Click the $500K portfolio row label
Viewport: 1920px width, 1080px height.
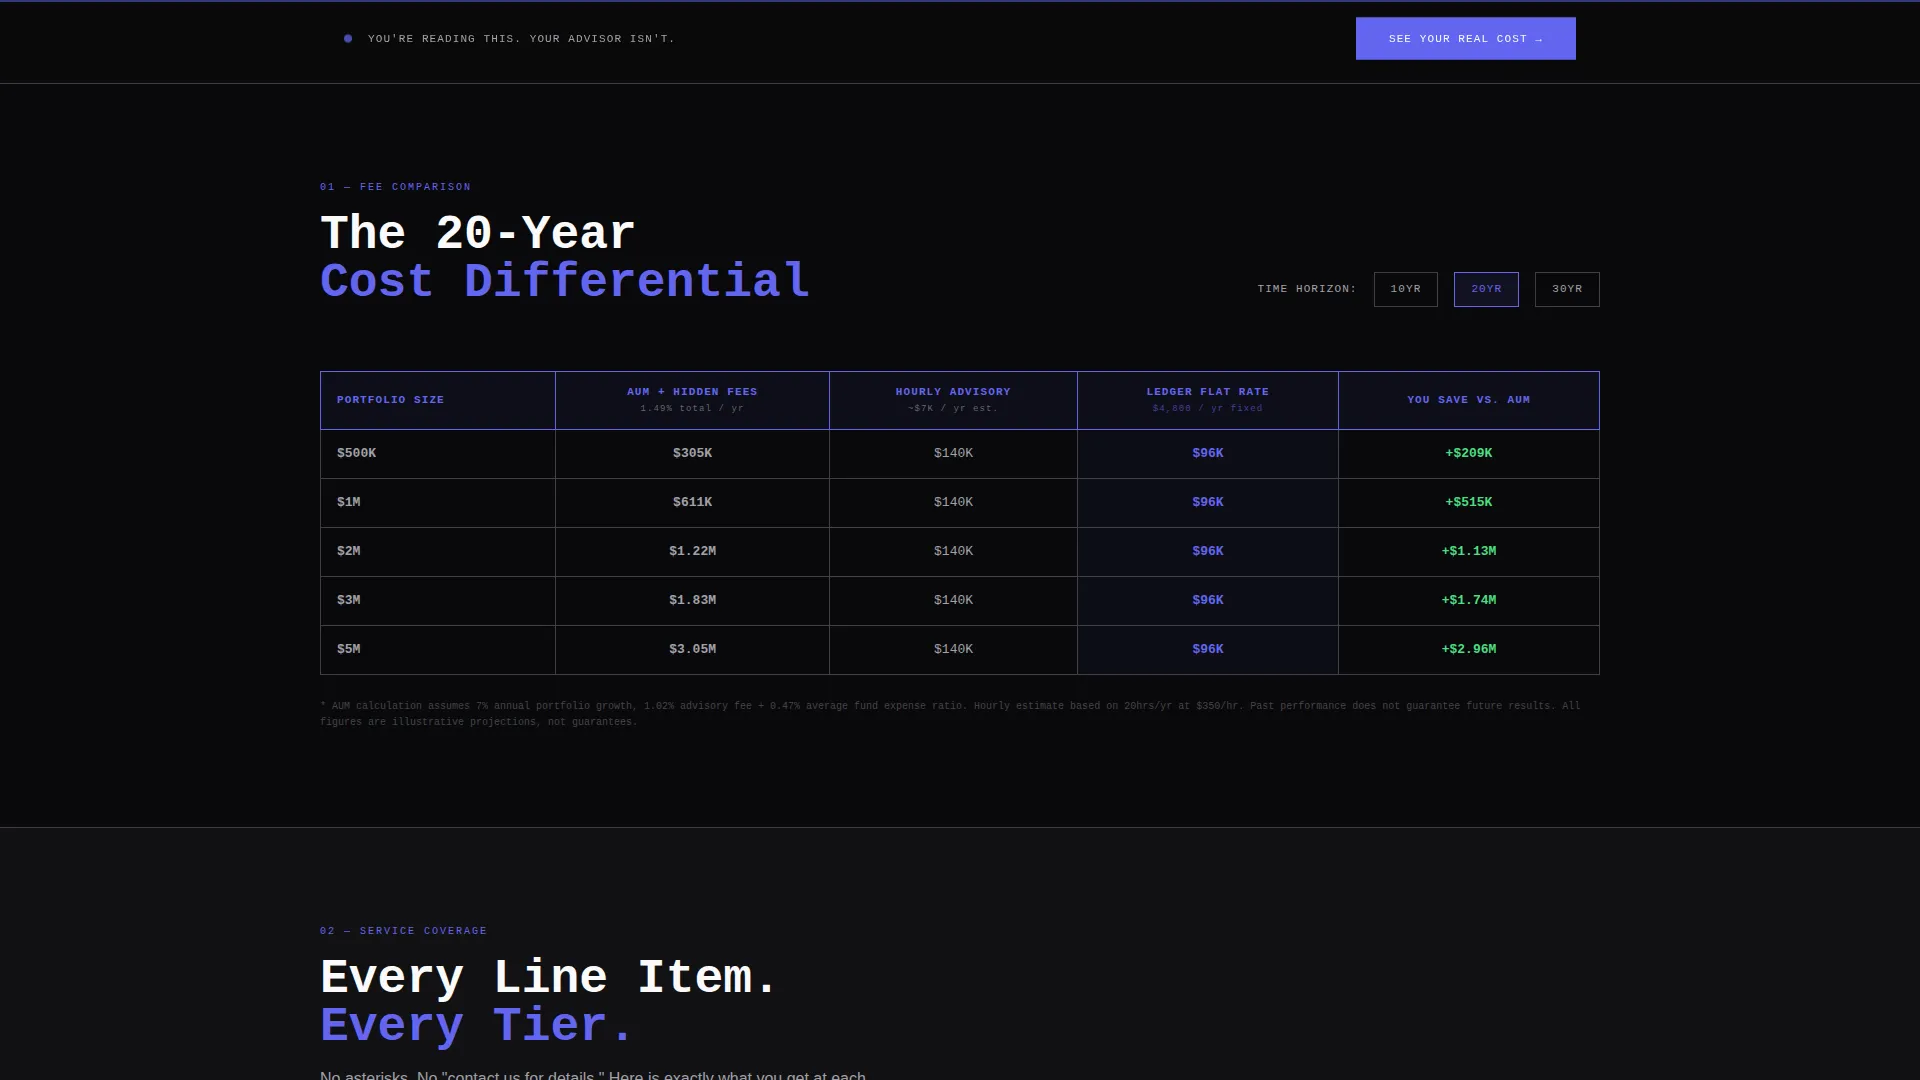point(357,453)
